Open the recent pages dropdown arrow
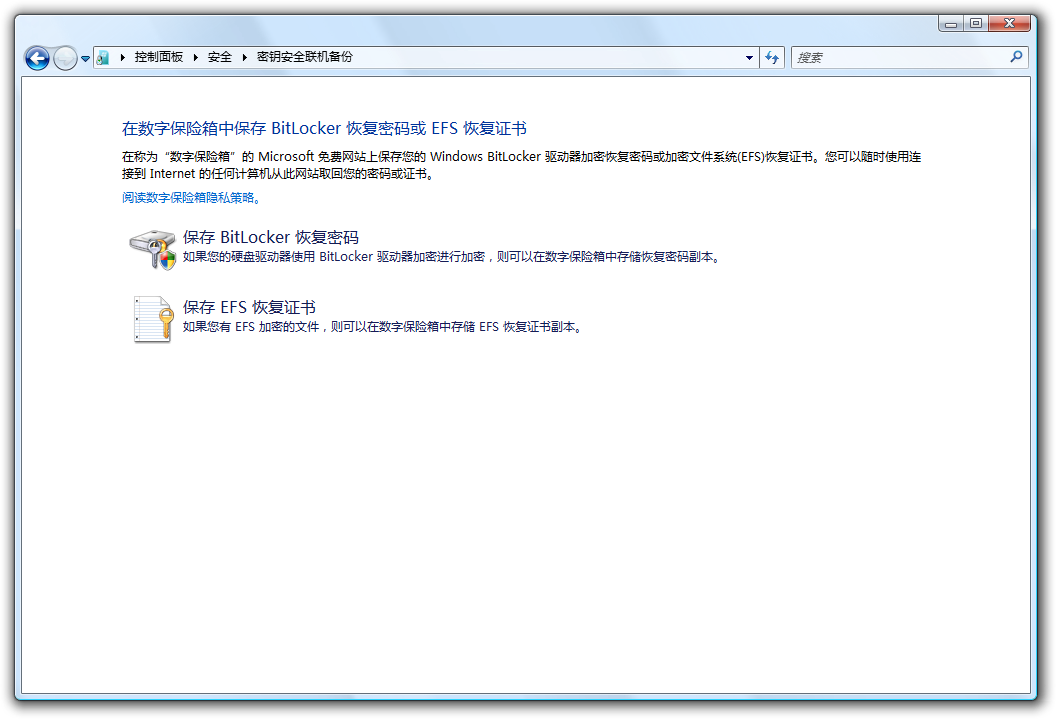This screenshot has height=720, width=1056. (x=86, y=59)
